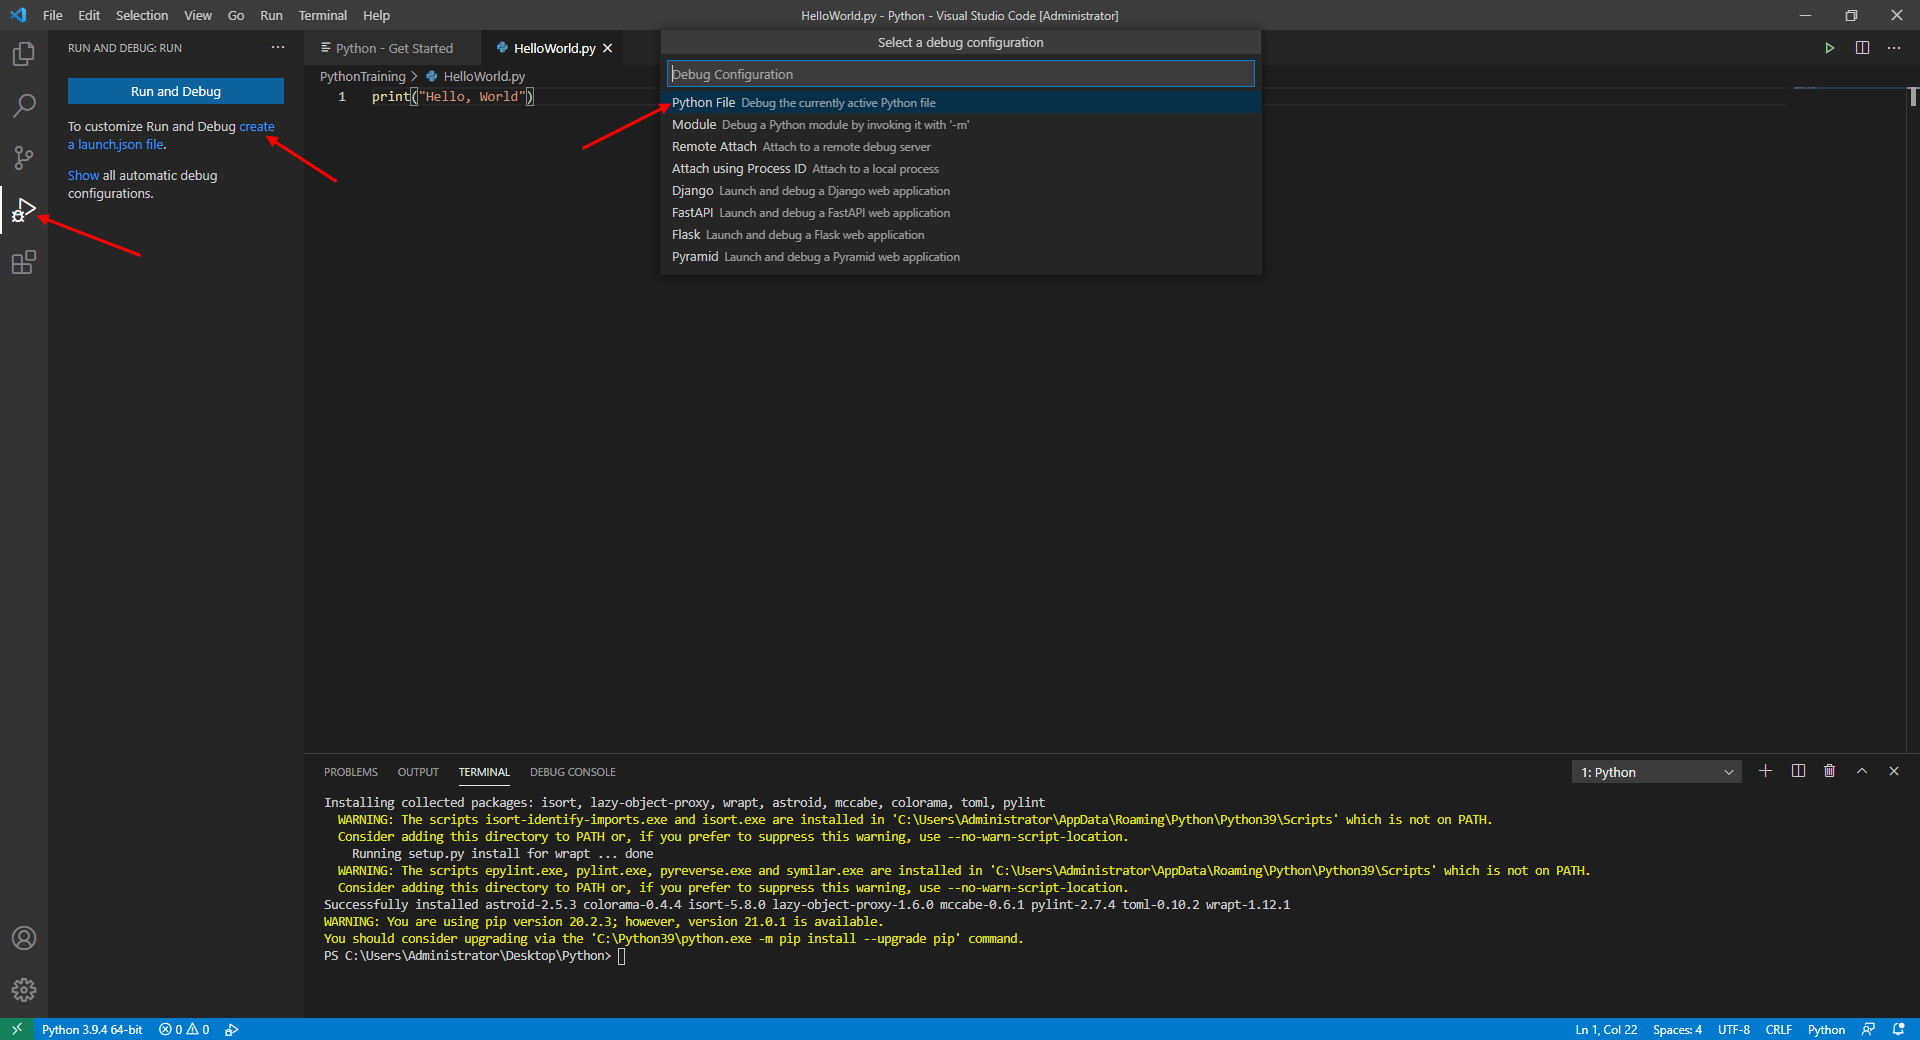Open the Help menu

coord(376,15)
